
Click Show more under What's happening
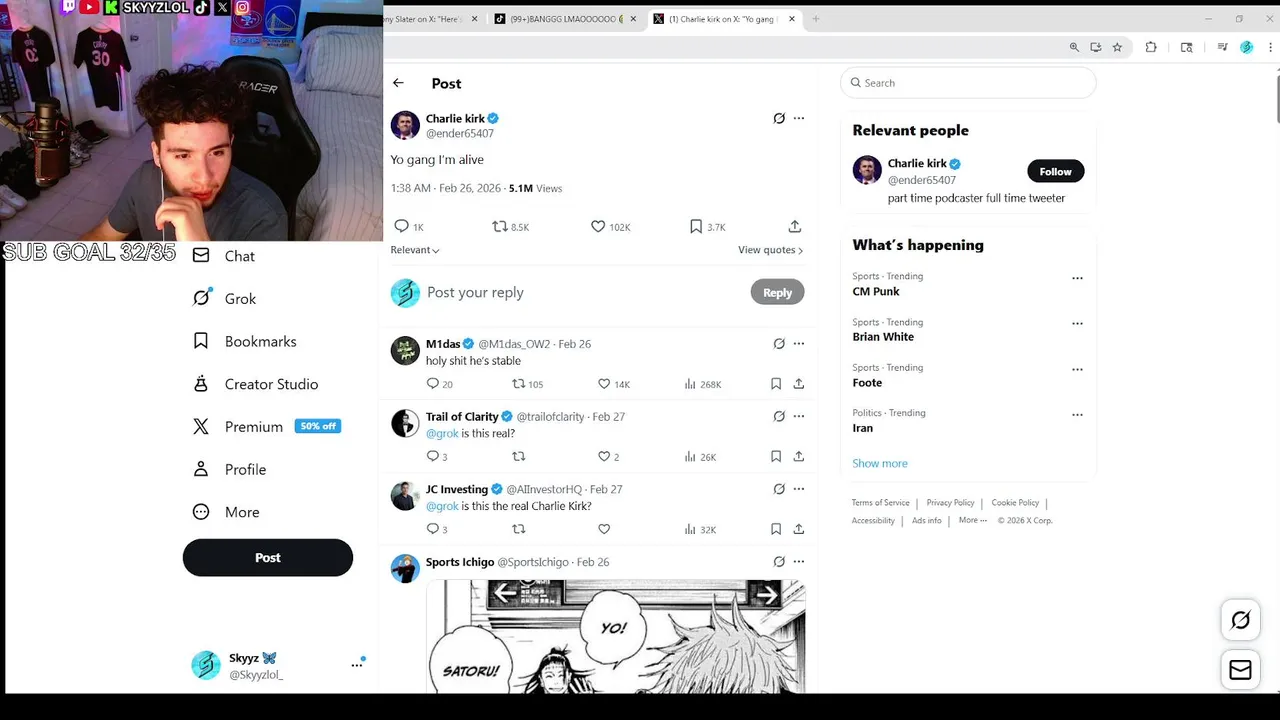[x=880, y=463]
